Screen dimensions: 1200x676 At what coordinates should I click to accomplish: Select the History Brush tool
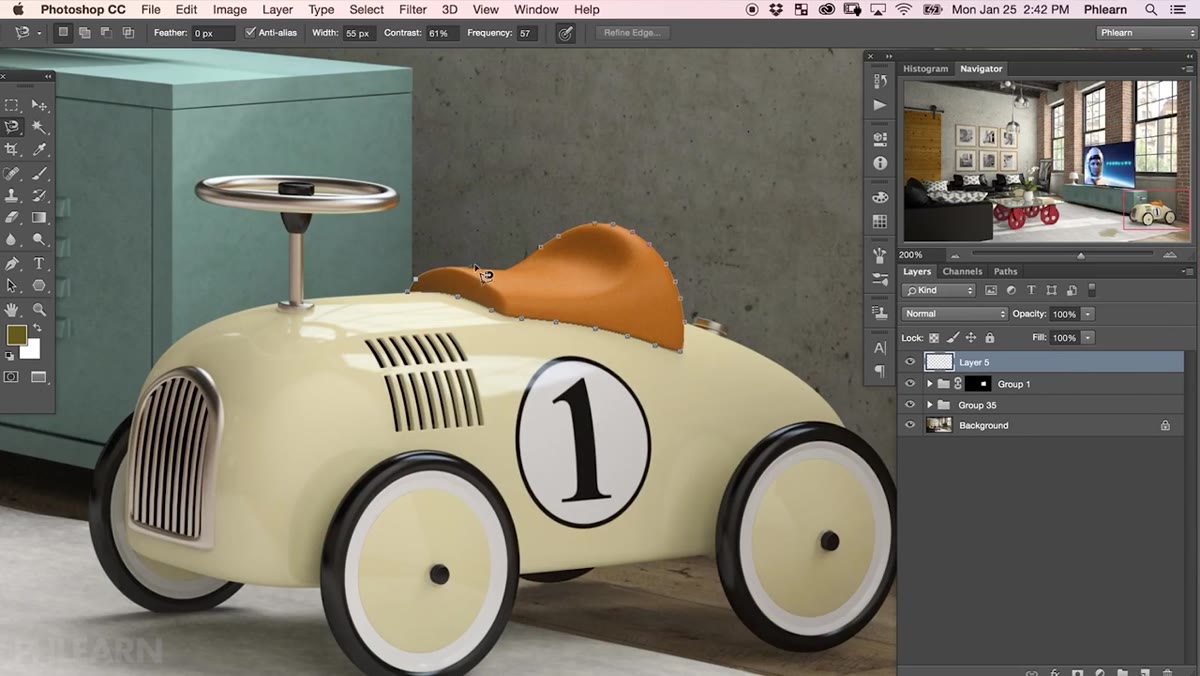pos(39,196)
